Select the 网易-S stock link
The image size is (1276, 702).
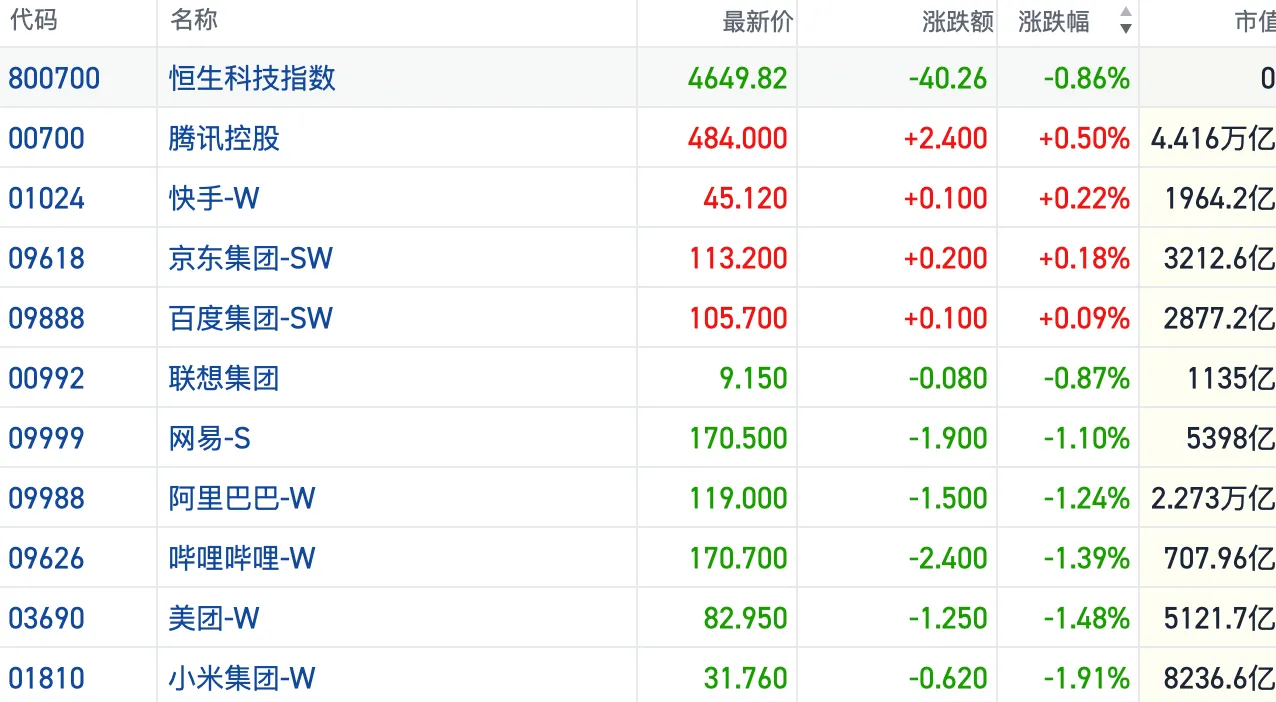[209, 438]
